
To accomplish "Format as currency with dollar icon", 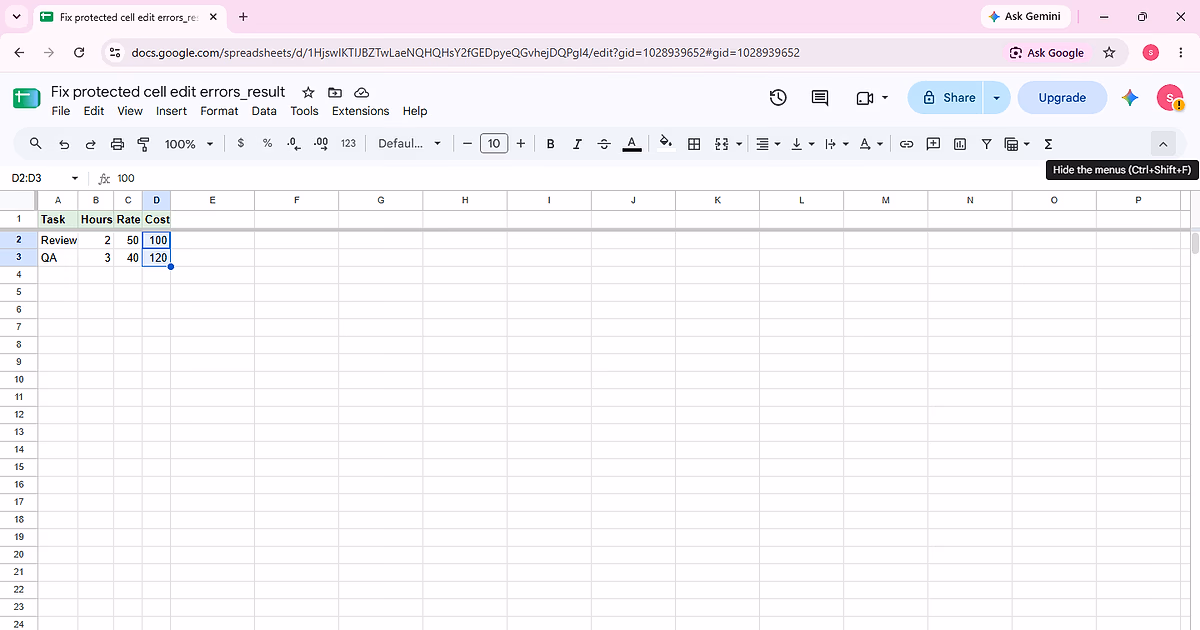I will pyautogui.click(x=241, y=143).
